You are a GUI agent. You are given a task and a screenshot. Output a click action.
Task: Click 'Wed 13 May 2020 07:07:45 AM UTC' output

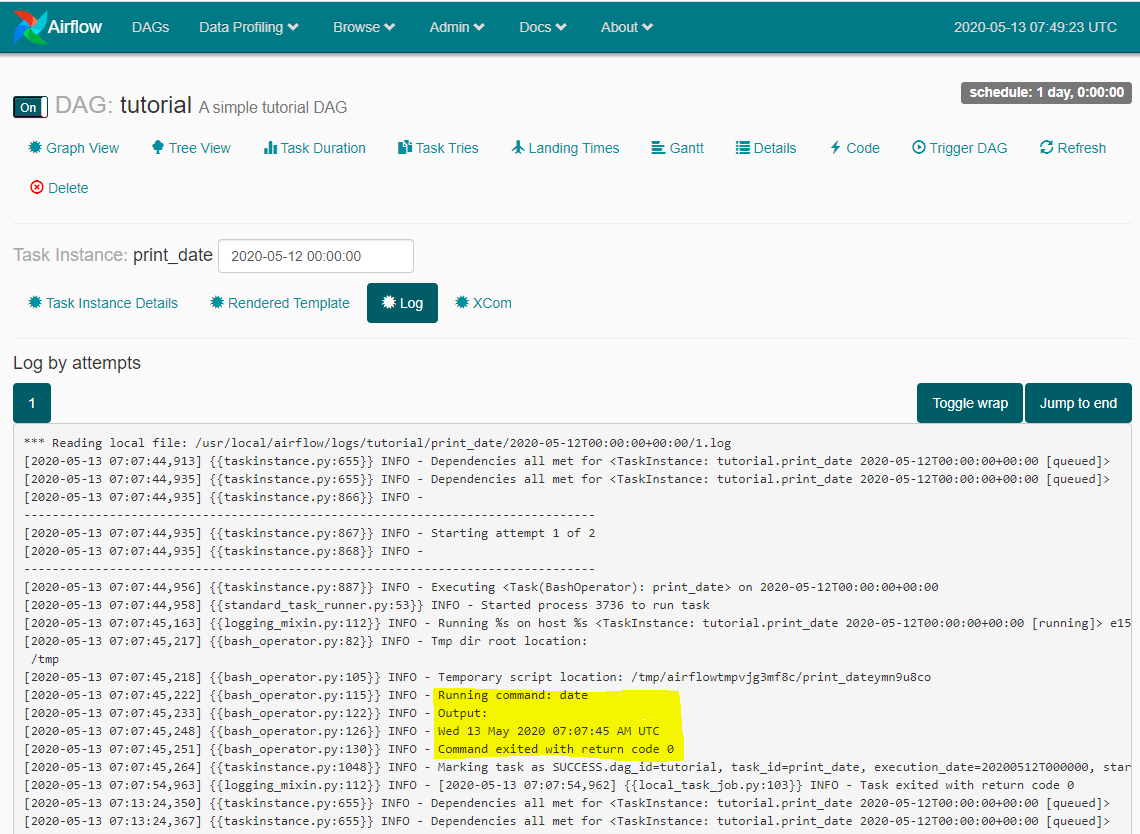click(549, 731)
